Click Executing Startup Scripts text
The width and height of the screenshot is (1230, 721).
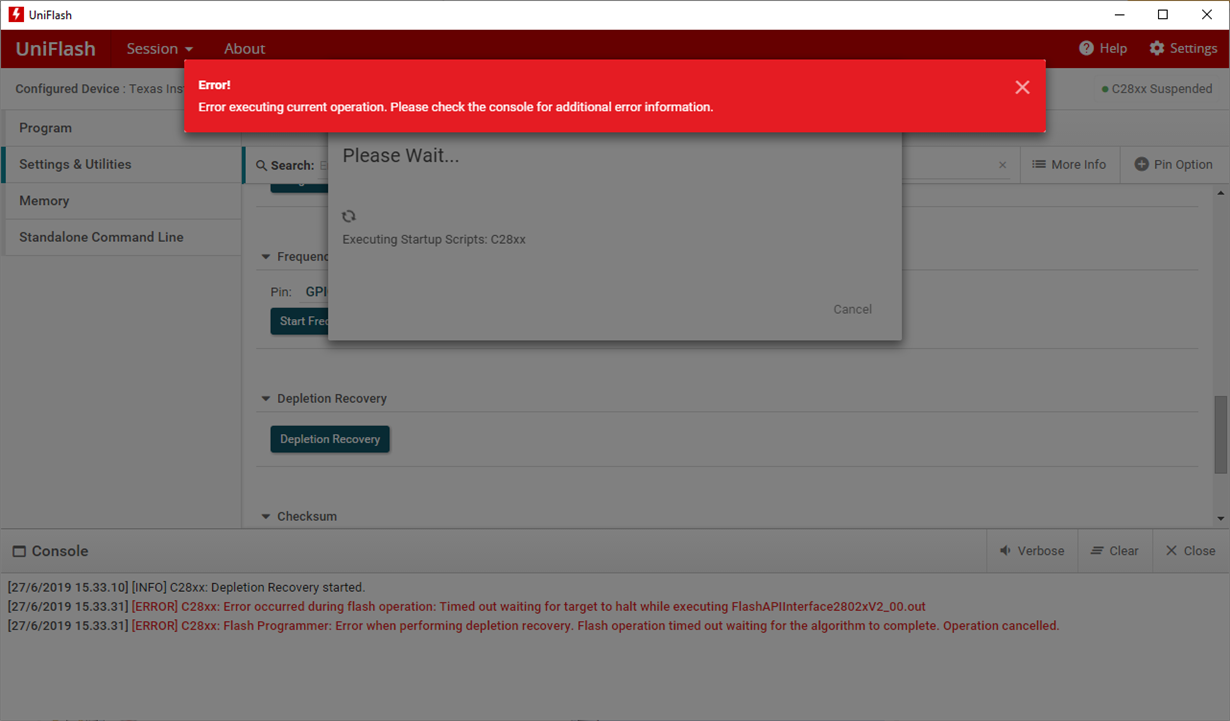click(434, 240)
